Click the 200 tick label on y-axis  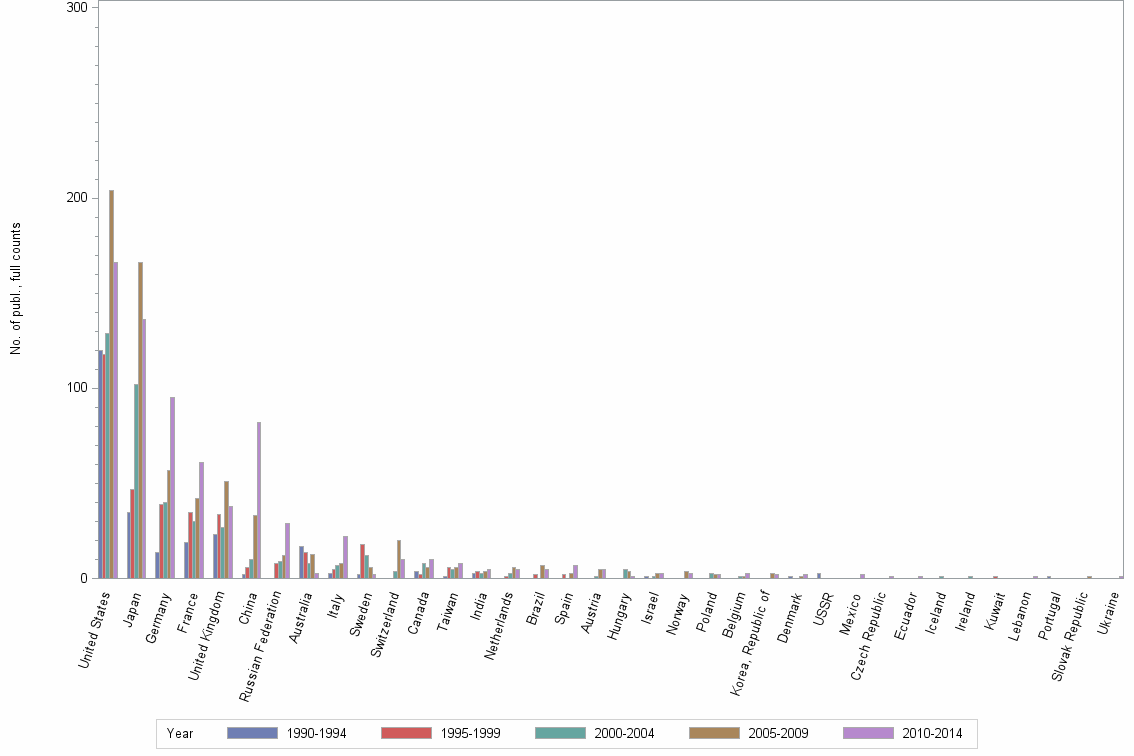79,196
